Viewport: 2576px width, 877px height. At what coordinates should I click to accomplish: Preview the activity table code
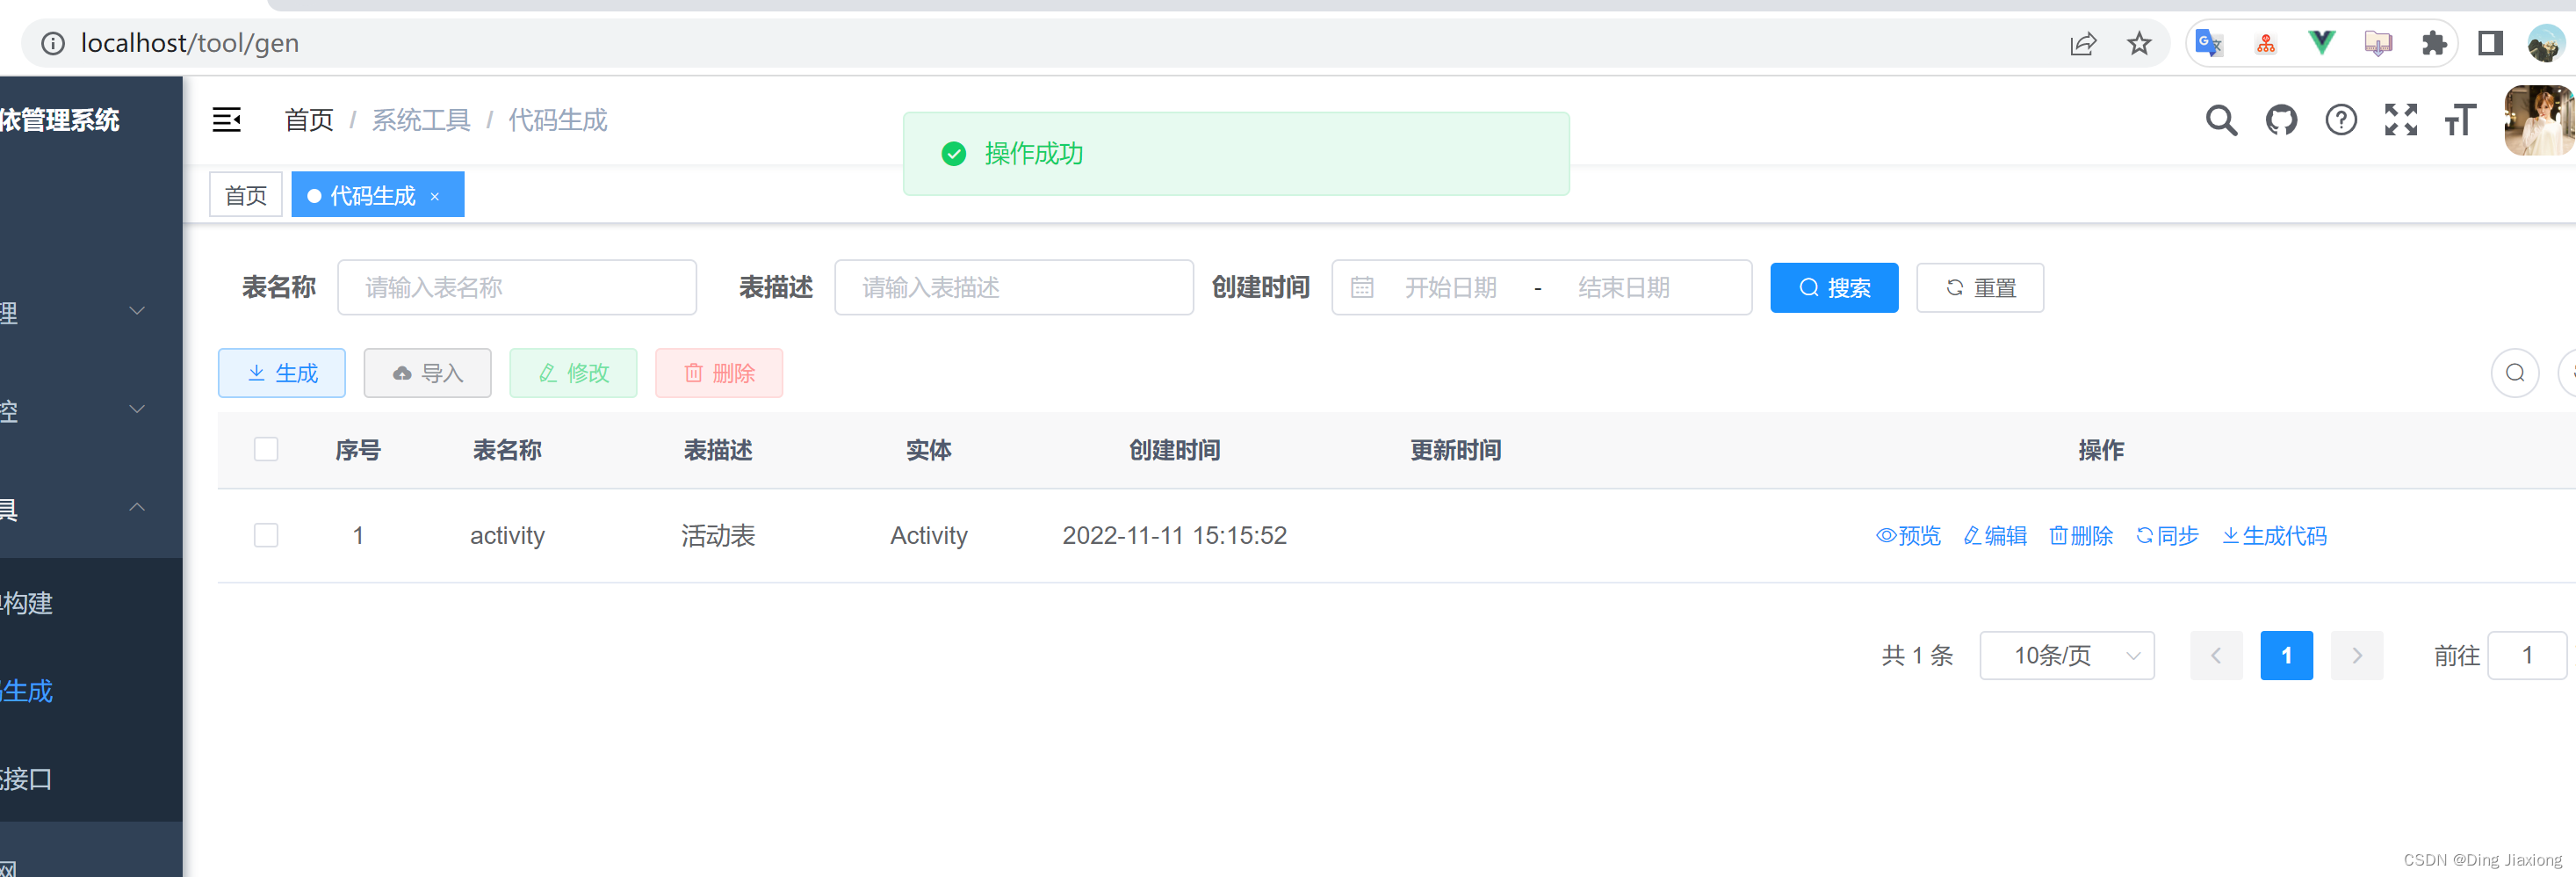click(1908, 536)
